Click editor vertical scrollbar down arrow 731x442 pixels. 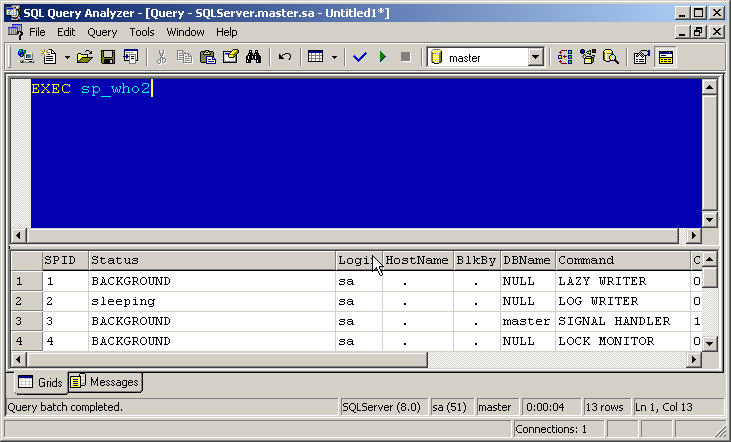click(709, 220)
